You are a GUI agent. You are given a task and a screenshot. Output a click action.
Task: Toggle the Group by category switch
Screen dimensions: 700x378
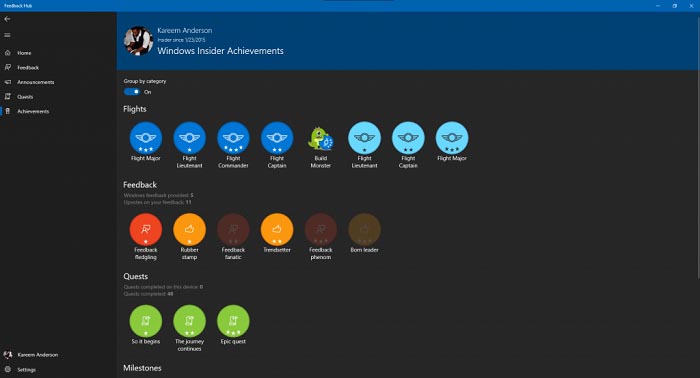coord(132,91)
